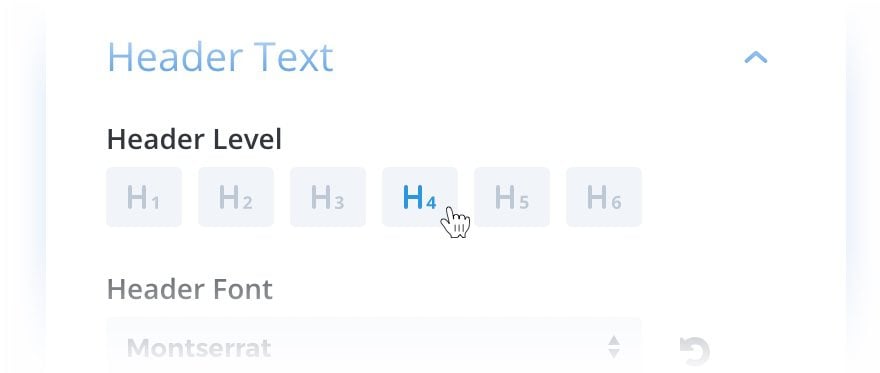Viewport: 880px width, 373px height.
Task: Select the H2 header level
Action: (x=236, y=197)
